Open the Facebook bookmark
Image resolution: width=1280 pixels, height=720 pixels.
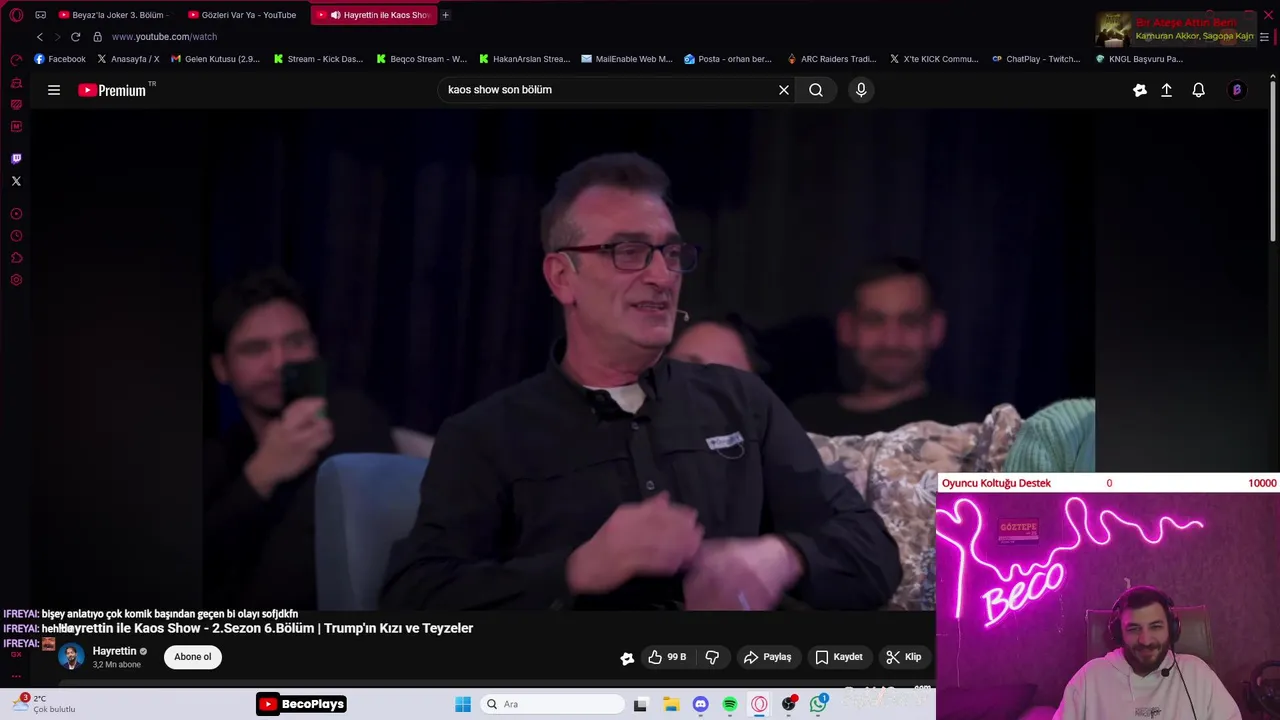coord(60,59)
